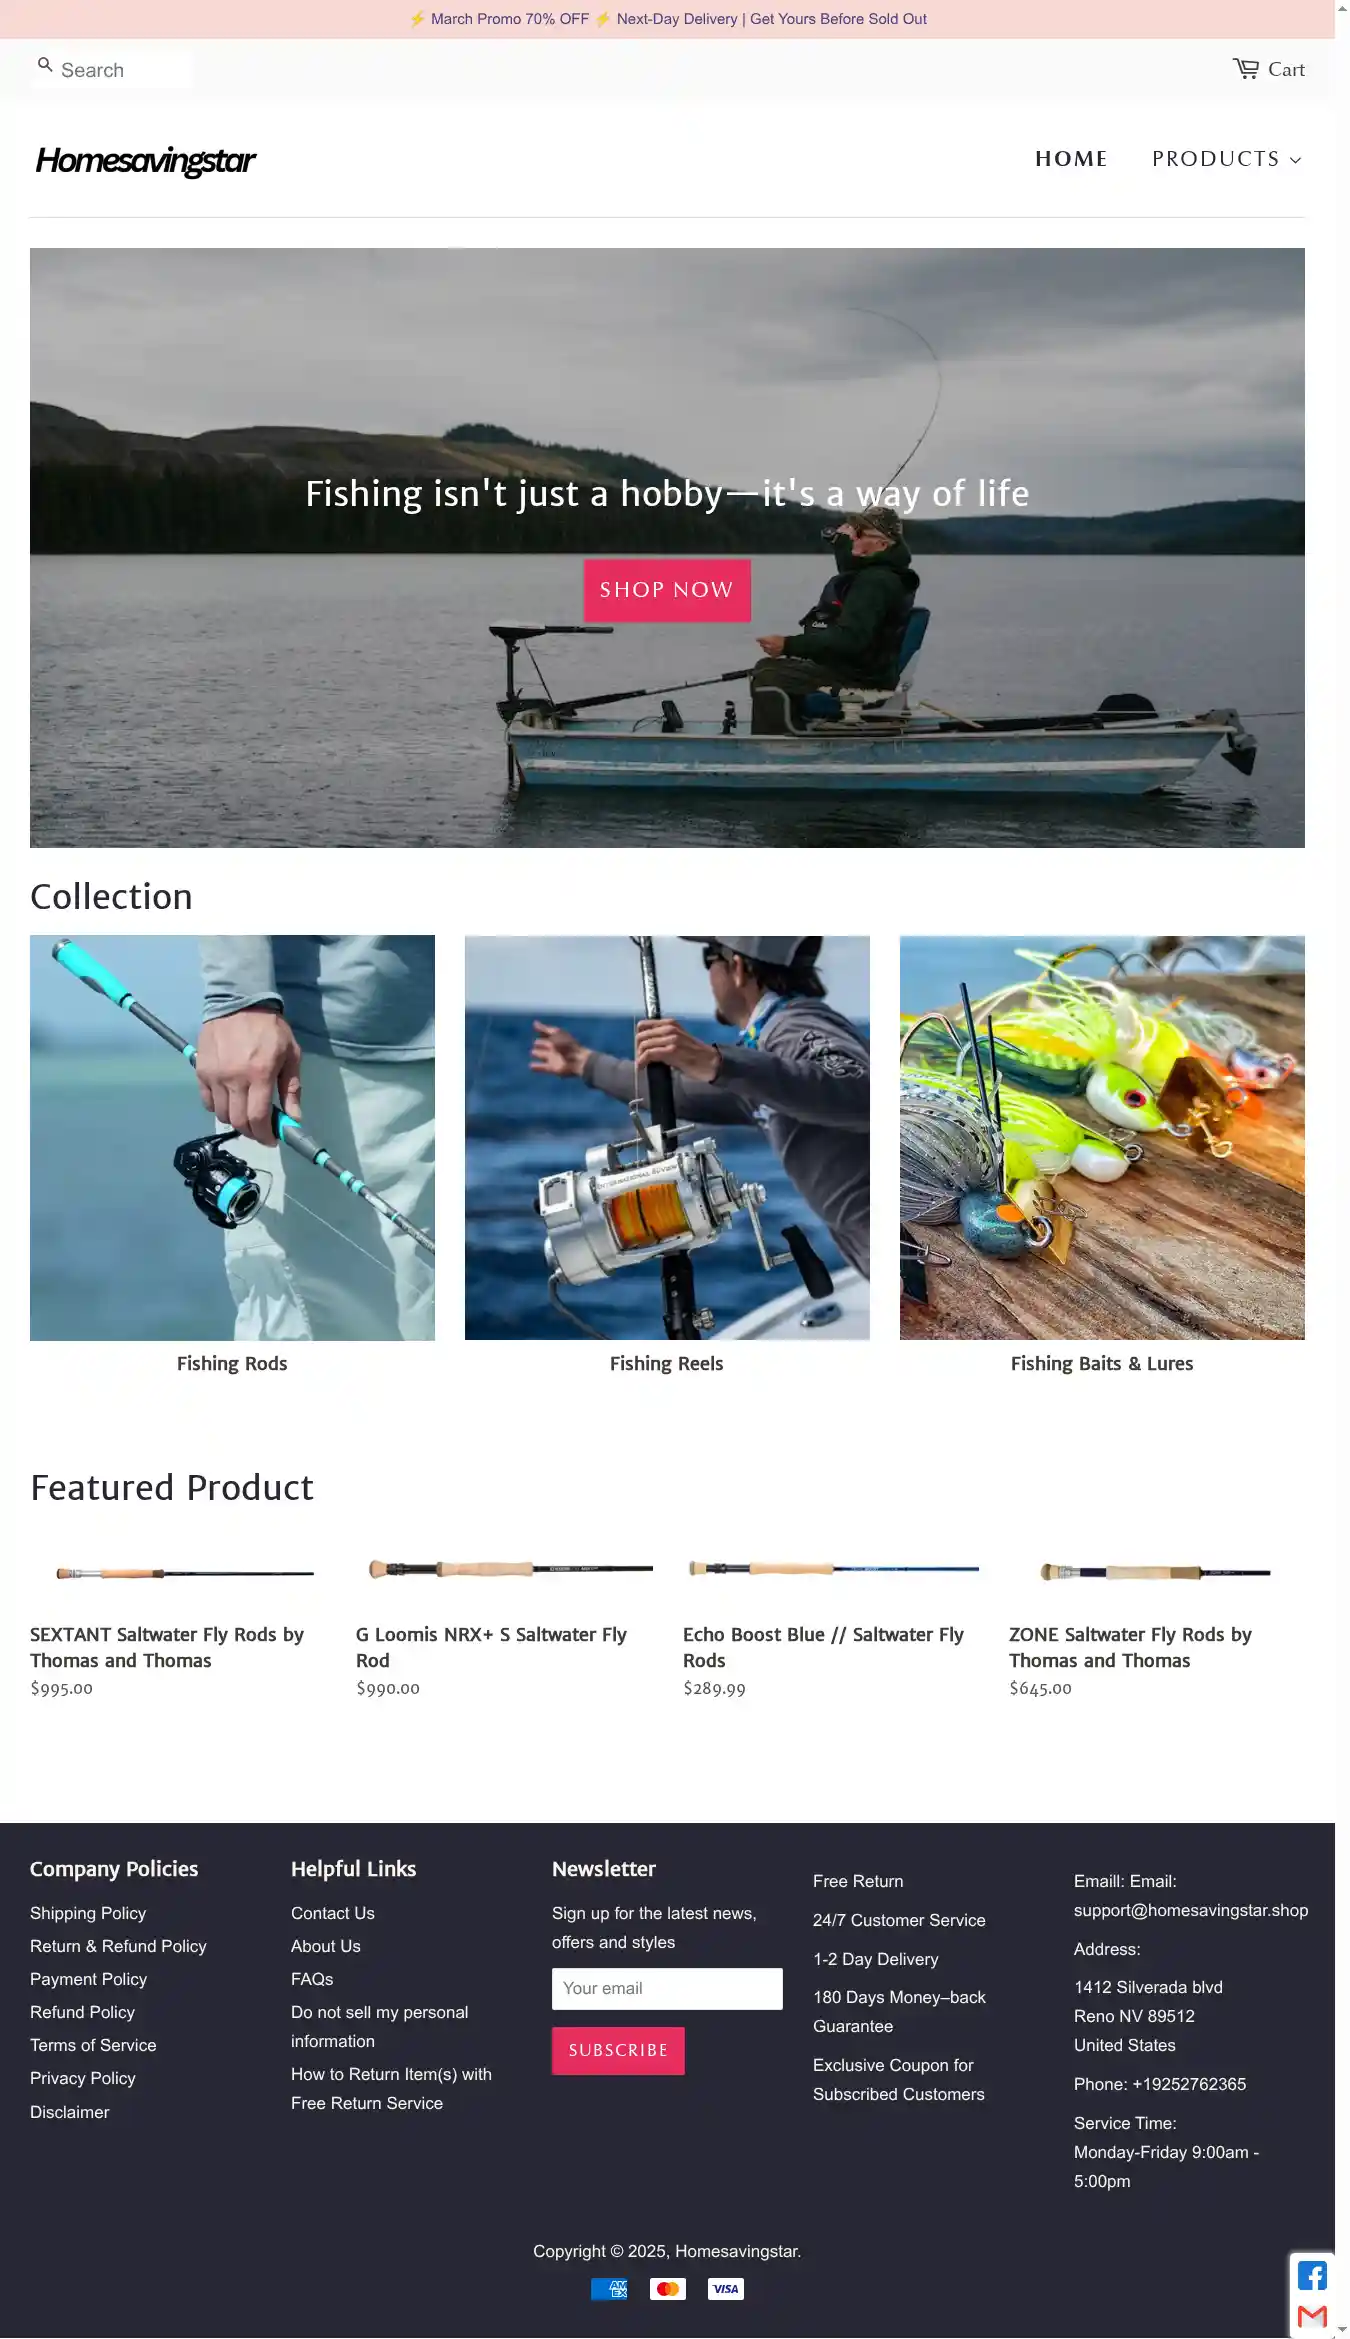Open the Shipping Policy link
The image size is (1350, 2339).
pyautogui.click(x=88, y=1913)
